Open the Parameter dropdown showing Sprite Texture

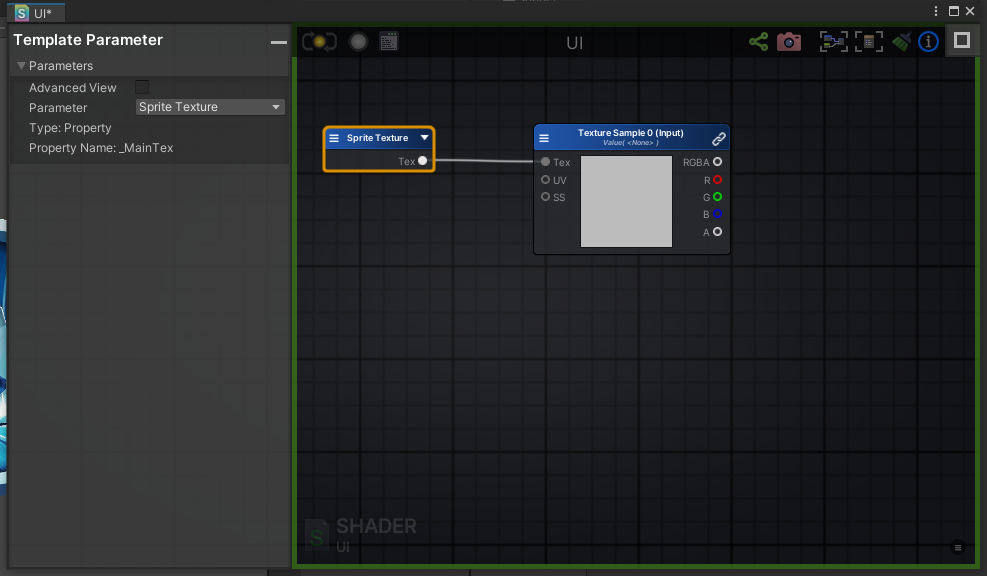pyautogui.click(x=210, y=107)
